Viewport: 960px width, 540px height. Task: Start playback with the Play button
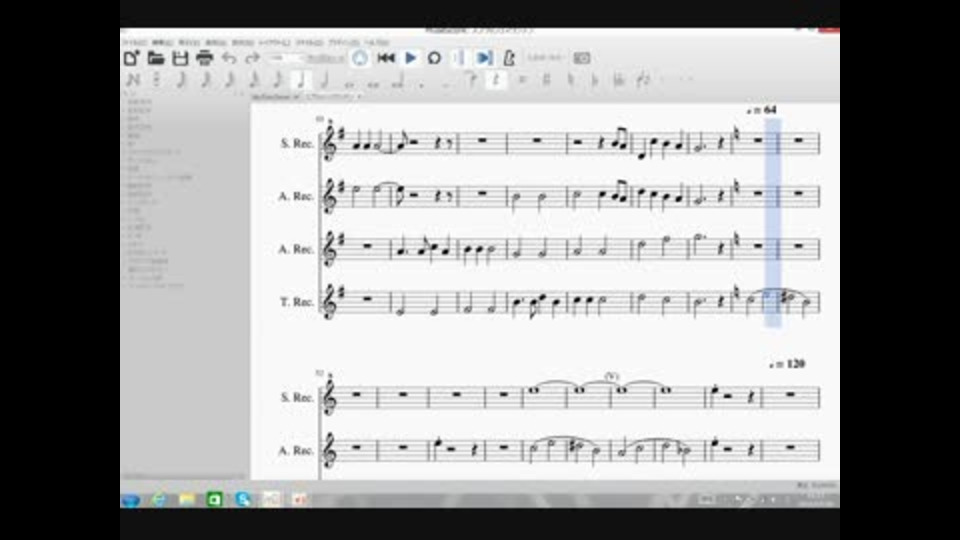pos(411,58)
